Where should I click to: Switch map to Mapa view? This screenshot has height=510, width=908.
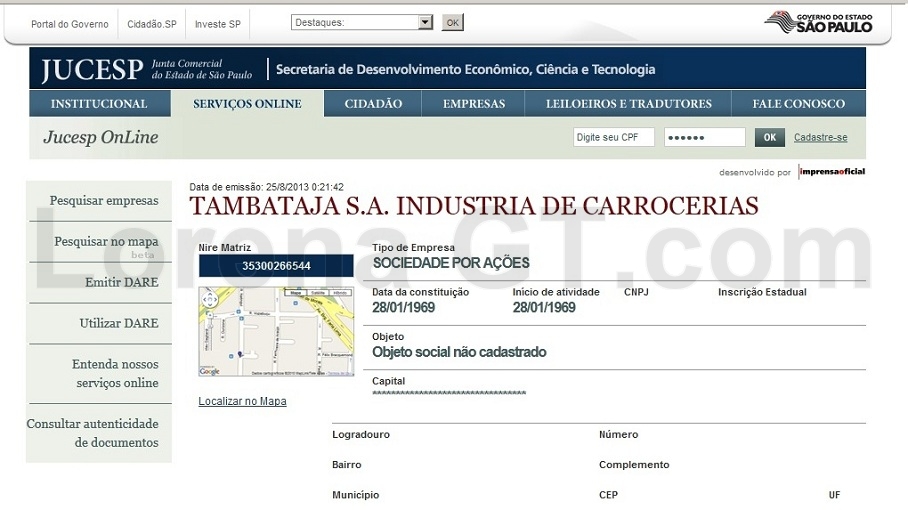(x=296, y=293)
